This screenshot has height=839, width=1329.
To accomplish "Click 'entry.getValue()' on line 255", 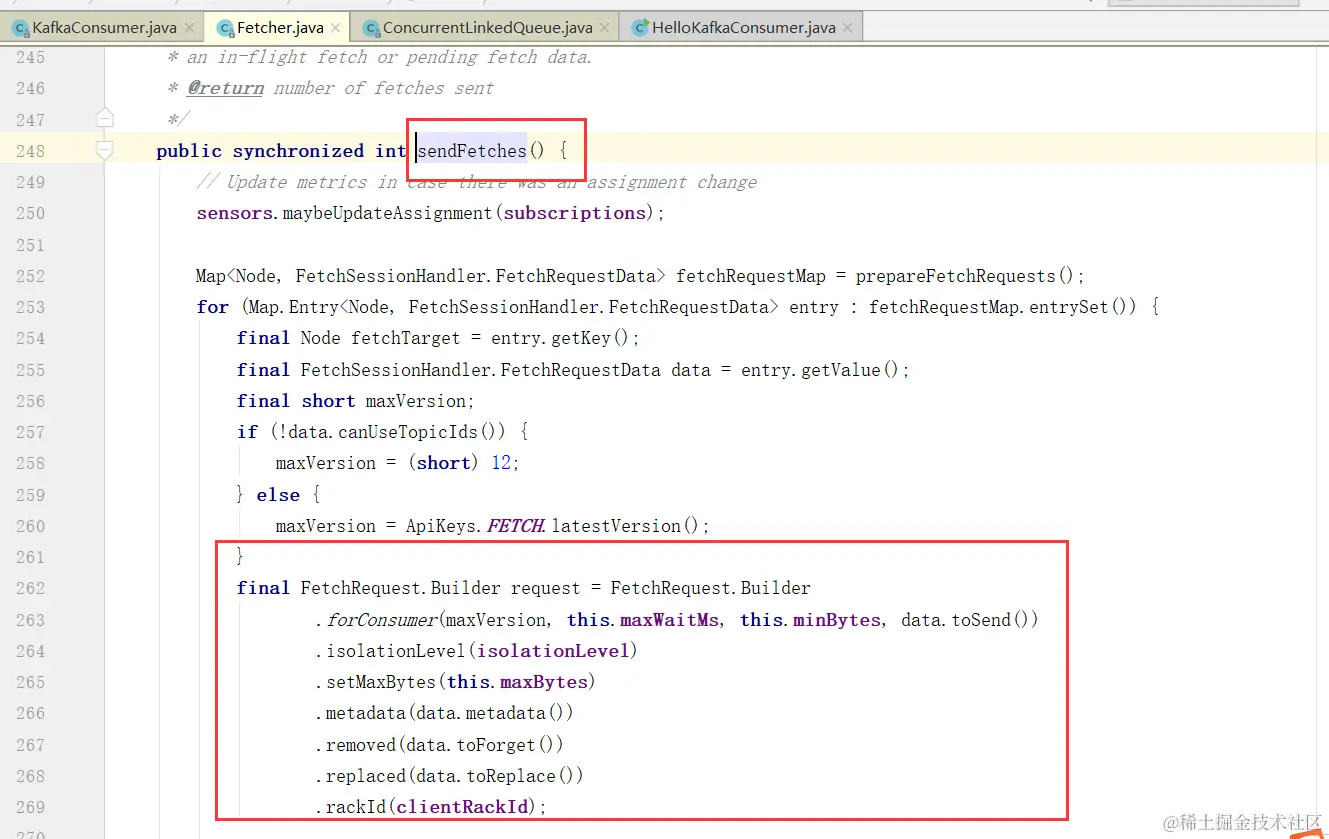I will [820, 370].
